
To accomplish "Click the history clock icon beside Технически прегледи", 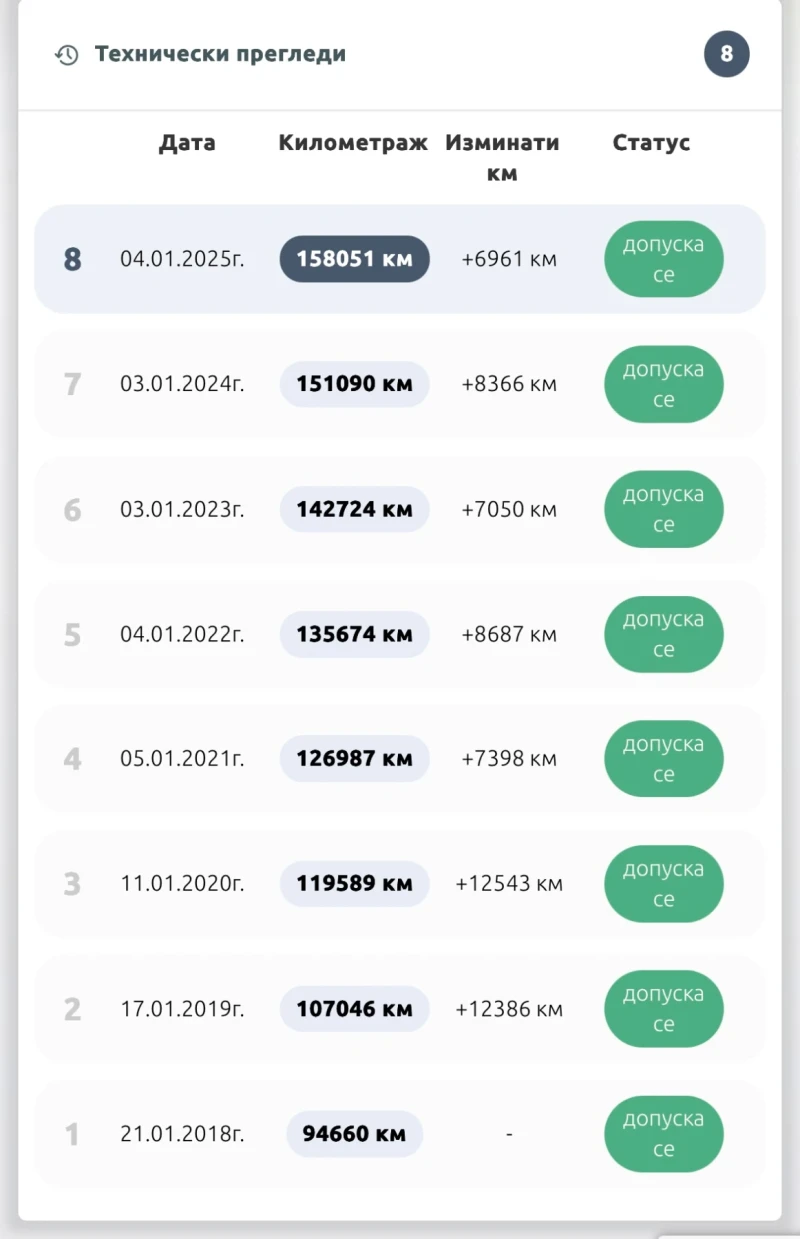I will coord(66,55).
